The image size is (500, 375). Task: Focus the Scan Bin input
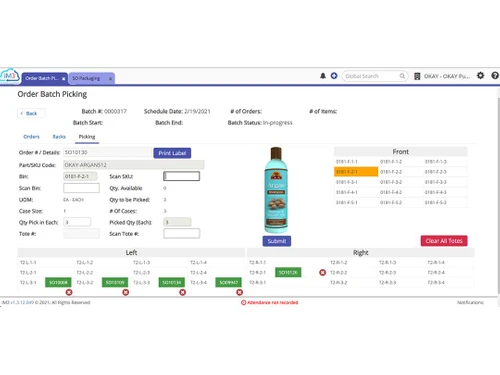(81, 188)
